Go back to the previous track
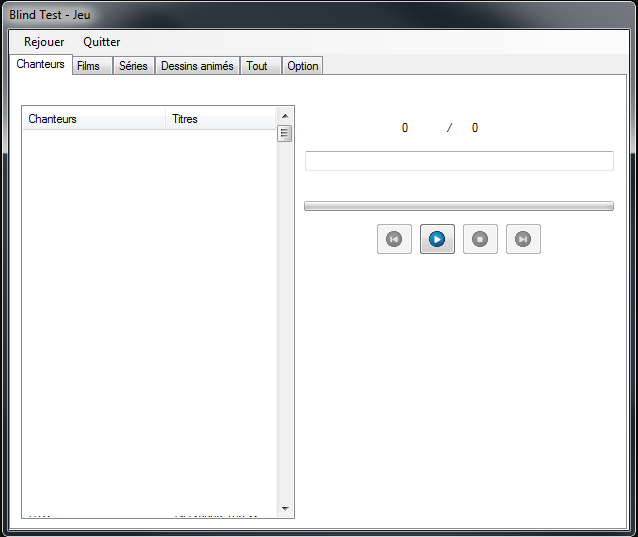 pyautogui.click(x=394, y=239)
